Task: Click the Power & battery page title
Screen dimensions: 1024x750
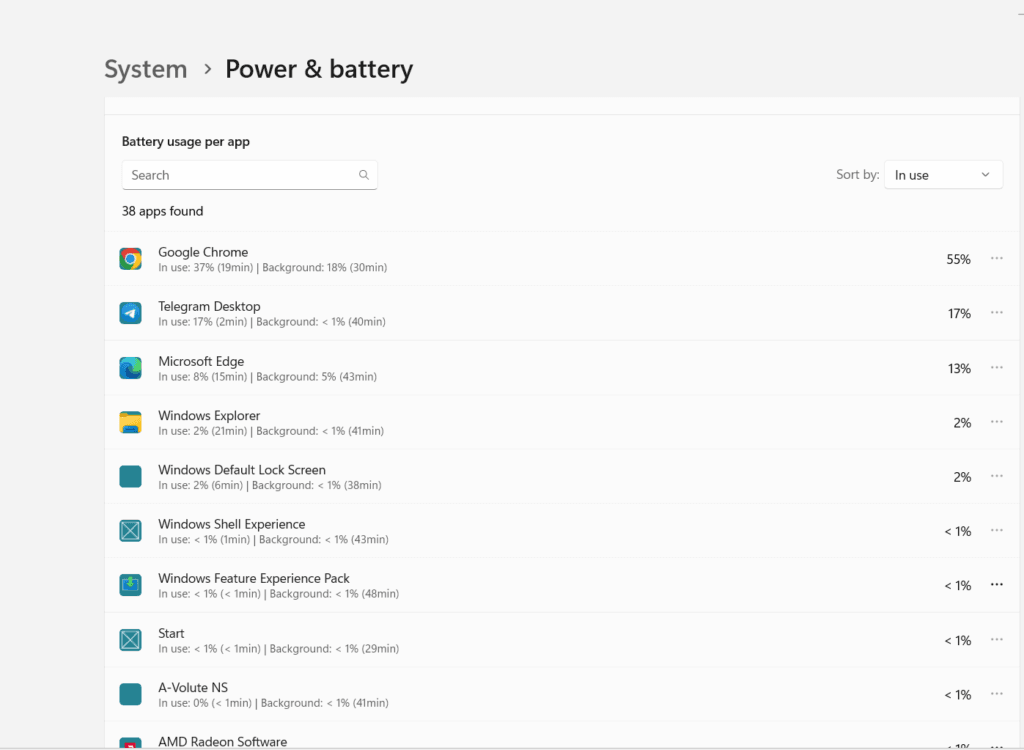Action: click(318, 69)
